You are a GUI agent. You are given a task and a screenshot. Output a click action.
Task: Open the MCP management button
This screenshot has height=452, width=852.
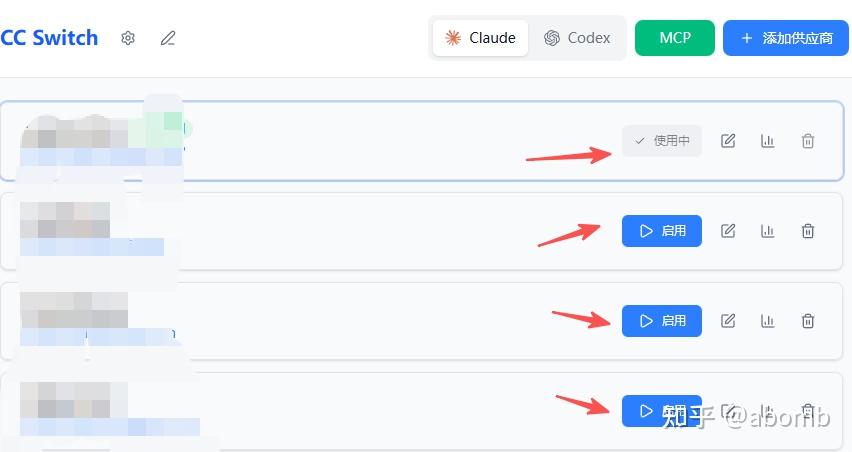point(675,38)
